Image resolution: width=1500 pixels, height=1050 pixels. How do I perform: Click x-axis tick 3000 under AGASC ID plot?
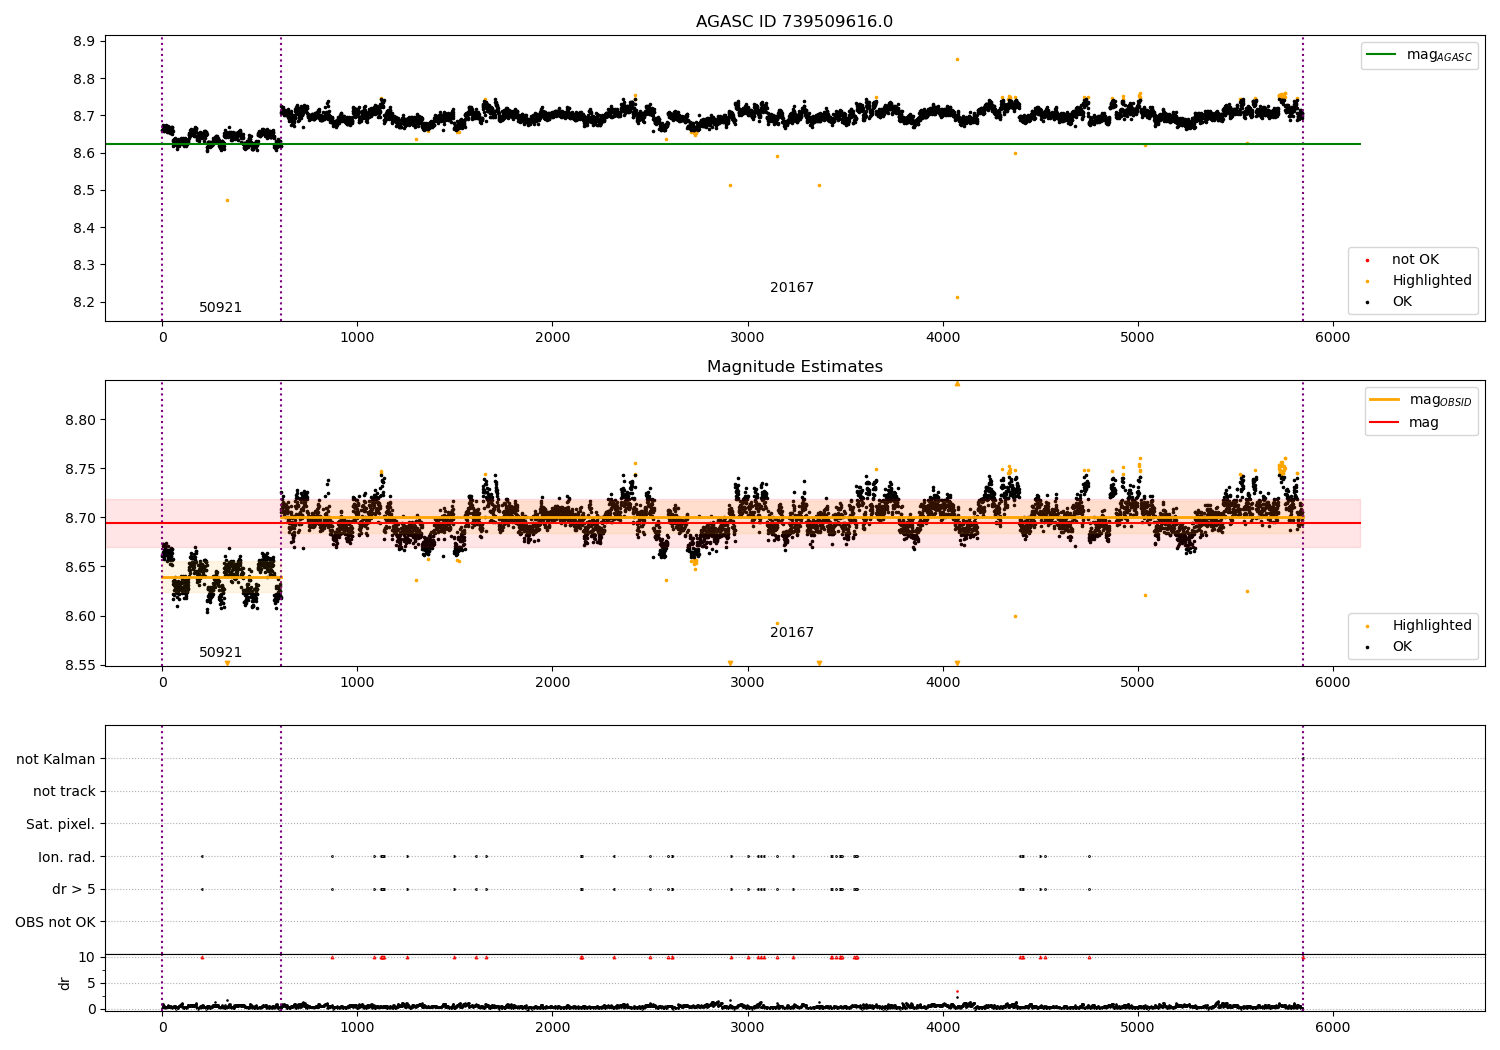pos(748,338)
